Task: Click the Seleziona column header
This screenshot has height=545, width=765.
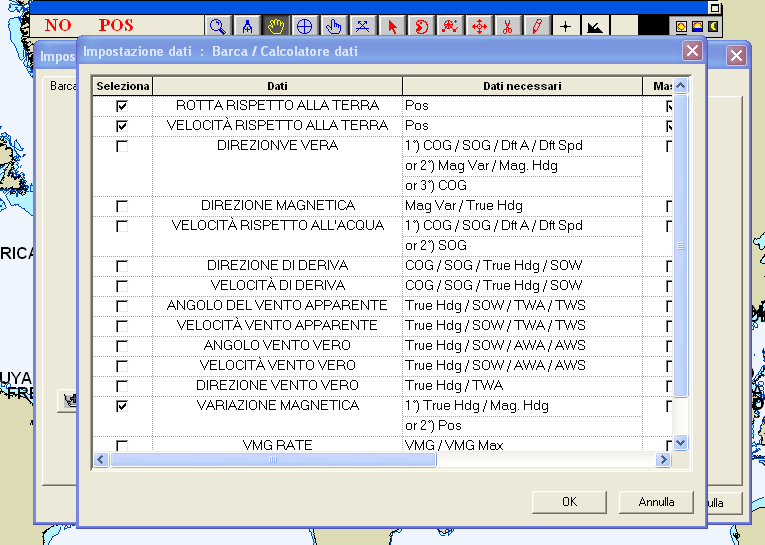Action: coord(122,86)
